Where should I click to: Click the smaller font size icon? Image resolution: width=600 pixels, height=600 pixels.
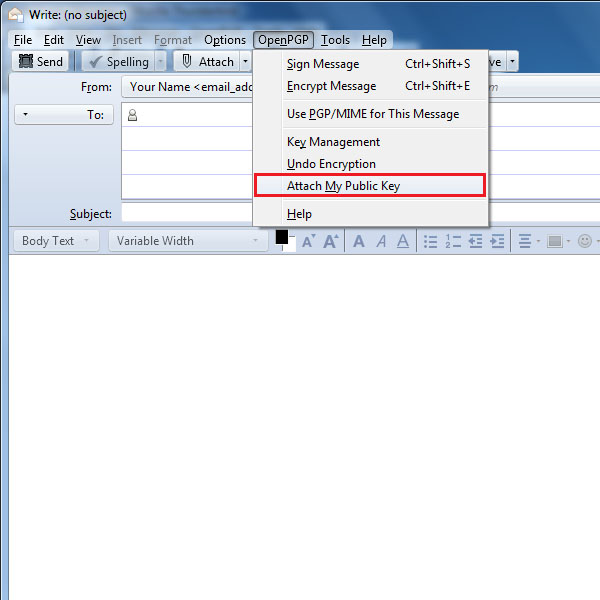pos(308,241)
